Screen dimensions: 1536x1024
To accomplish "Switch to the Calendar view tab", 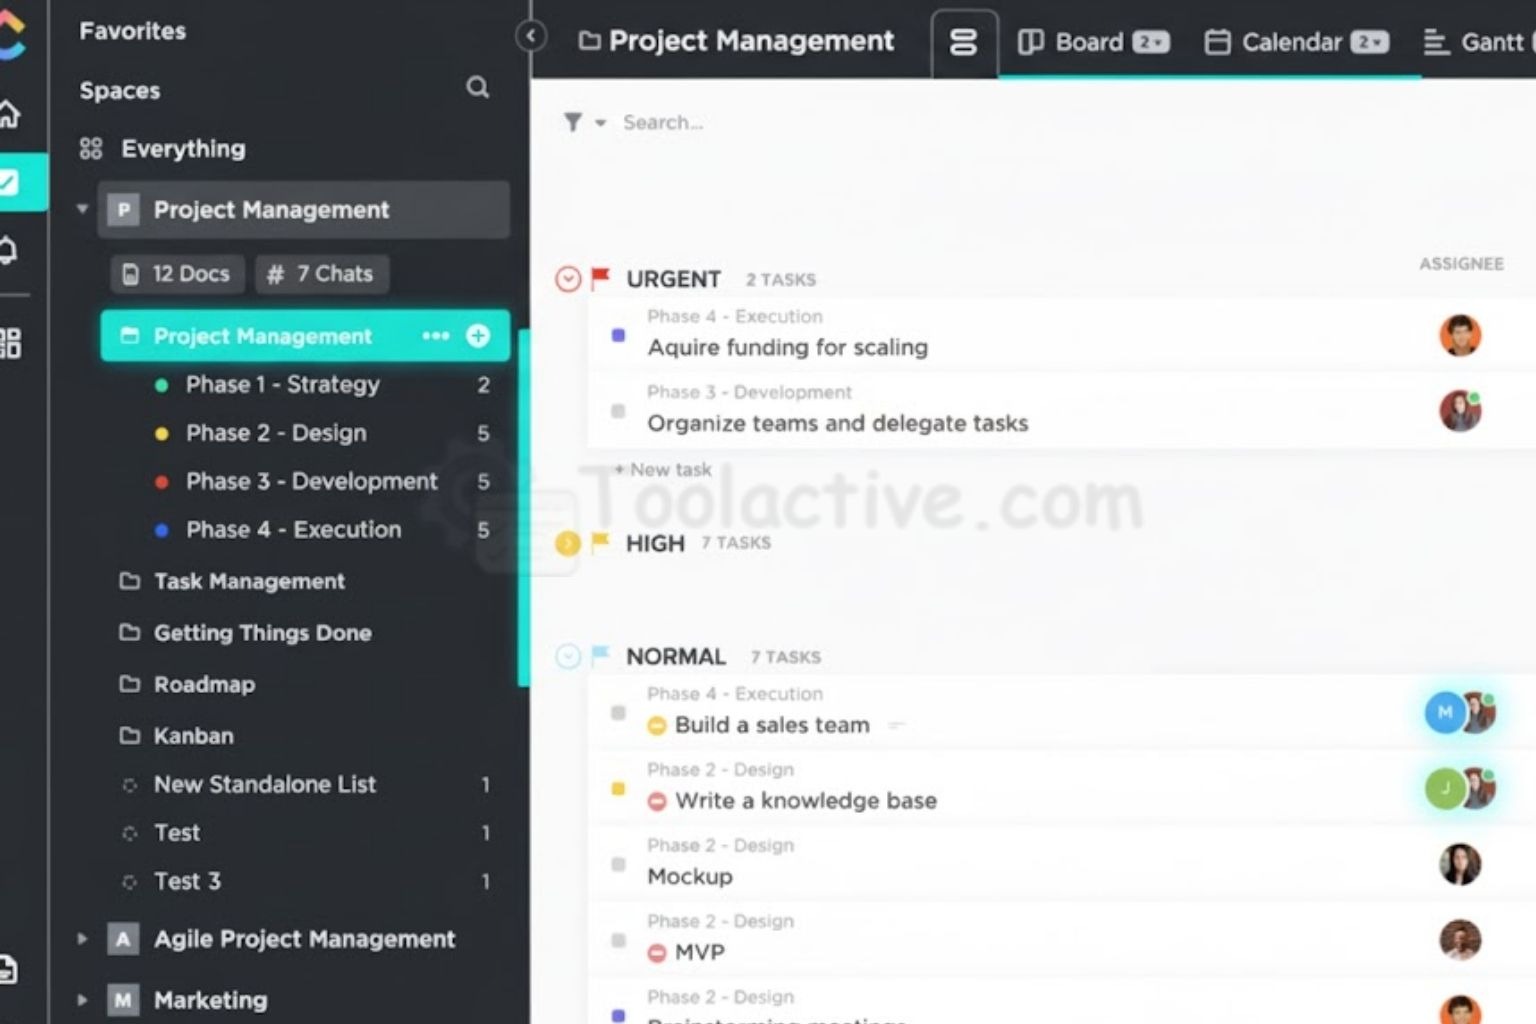I will 1294,42.
